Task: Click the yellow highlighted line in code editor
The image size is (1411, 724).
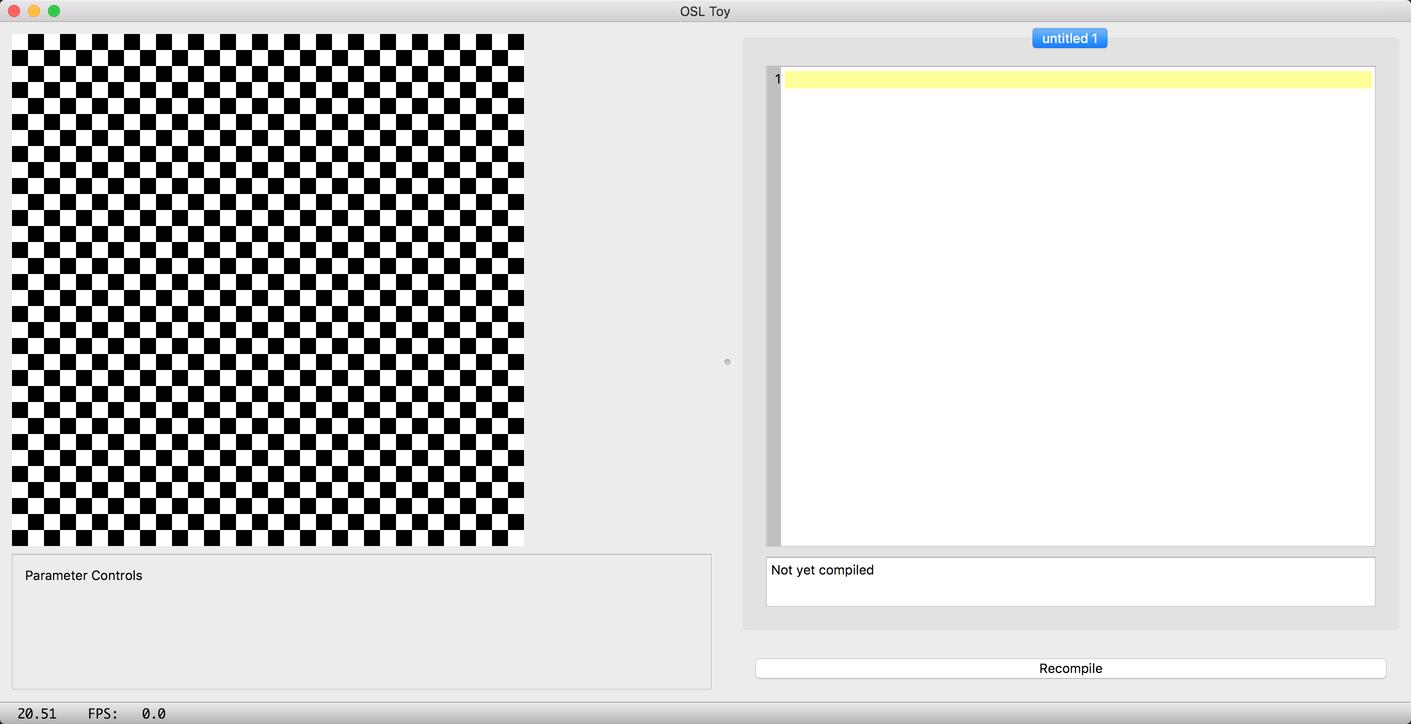Action: [1078, 79]
